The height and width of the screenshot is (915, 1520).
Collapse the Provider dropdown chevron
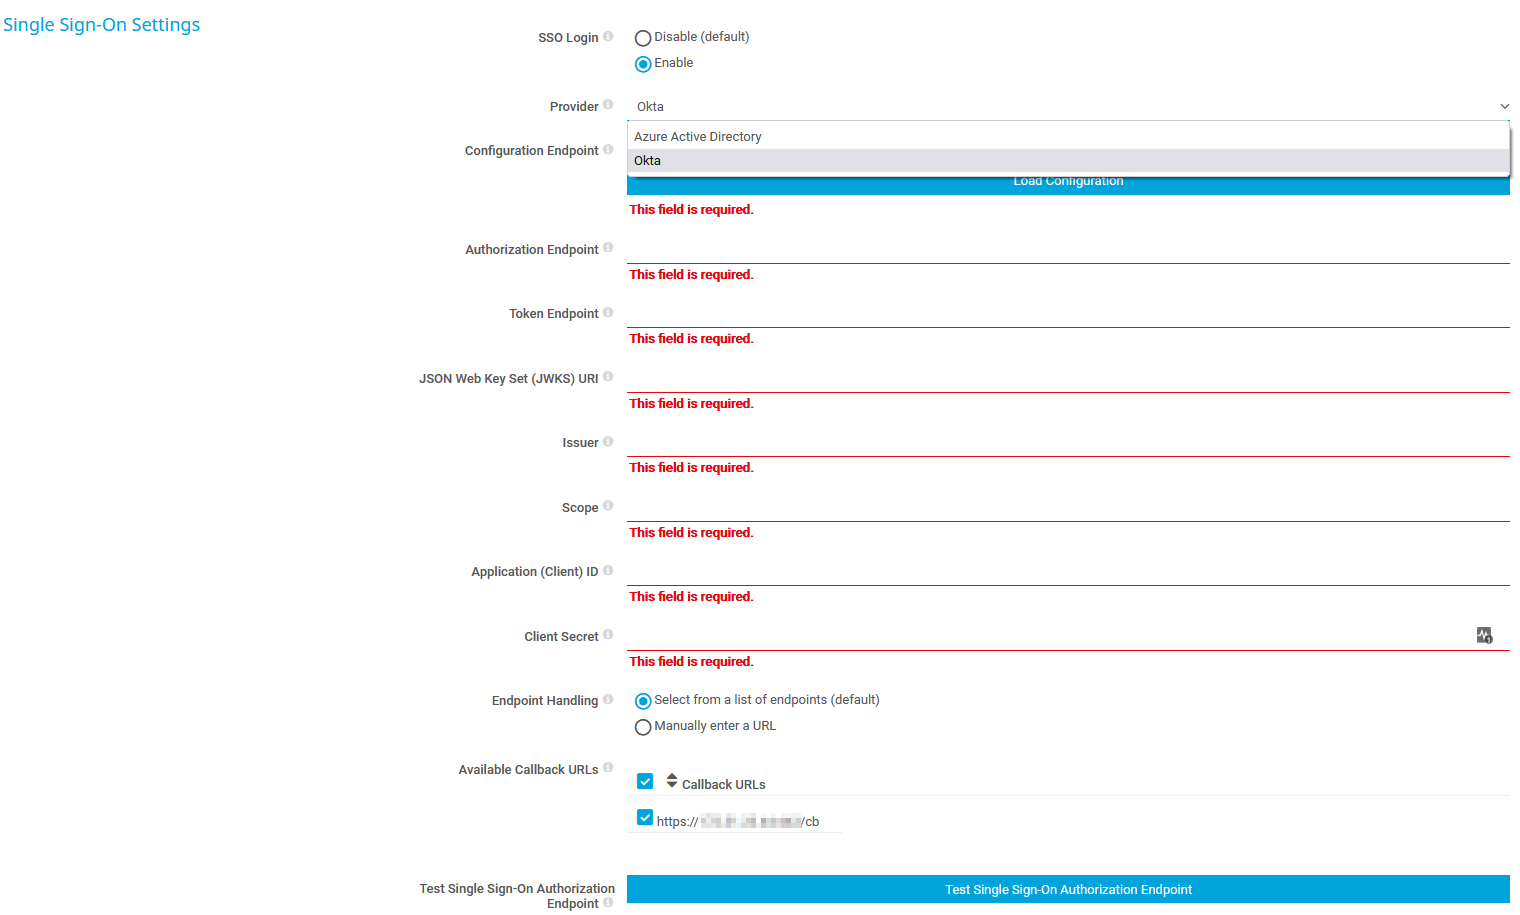(1504, 107)
